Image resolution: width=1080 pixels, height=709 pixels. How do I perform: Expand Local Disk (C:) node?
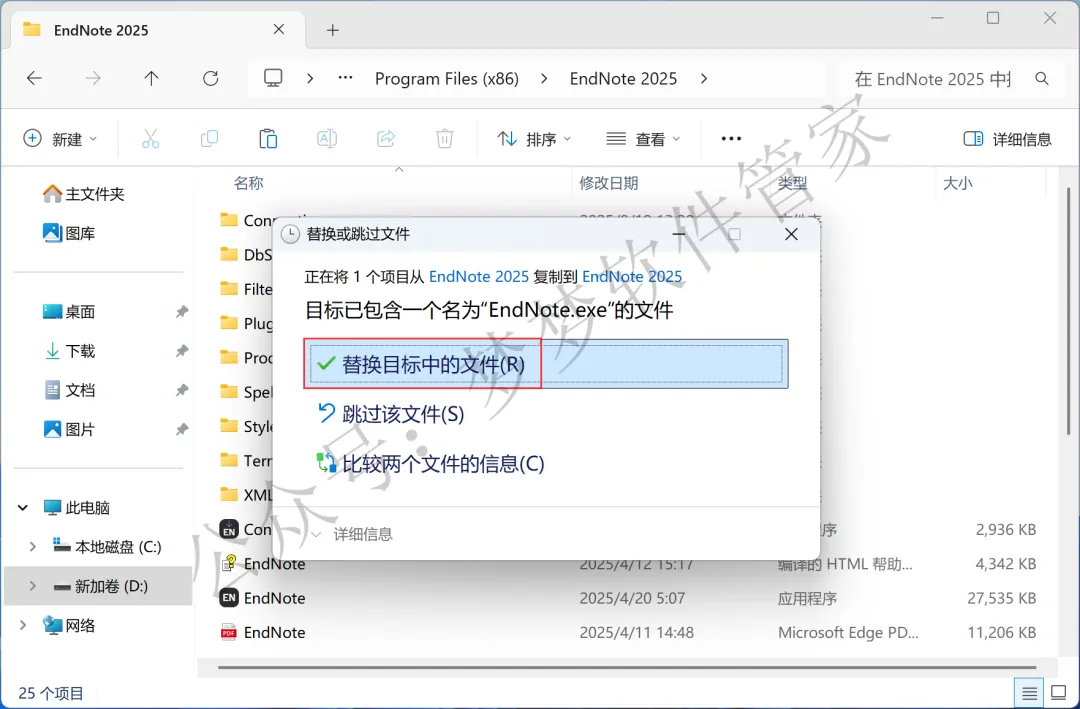[32, 547]
